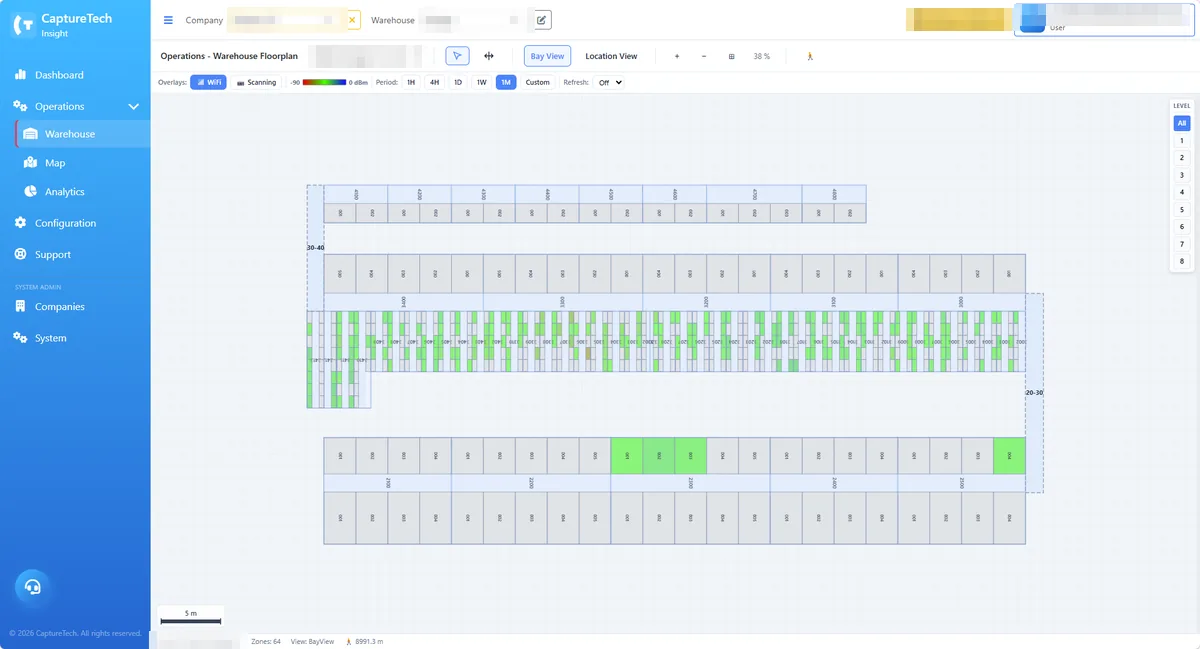1200x649 pixels.
Task: Zoom out with the minus icon
Action: click(x=704, y=56)
